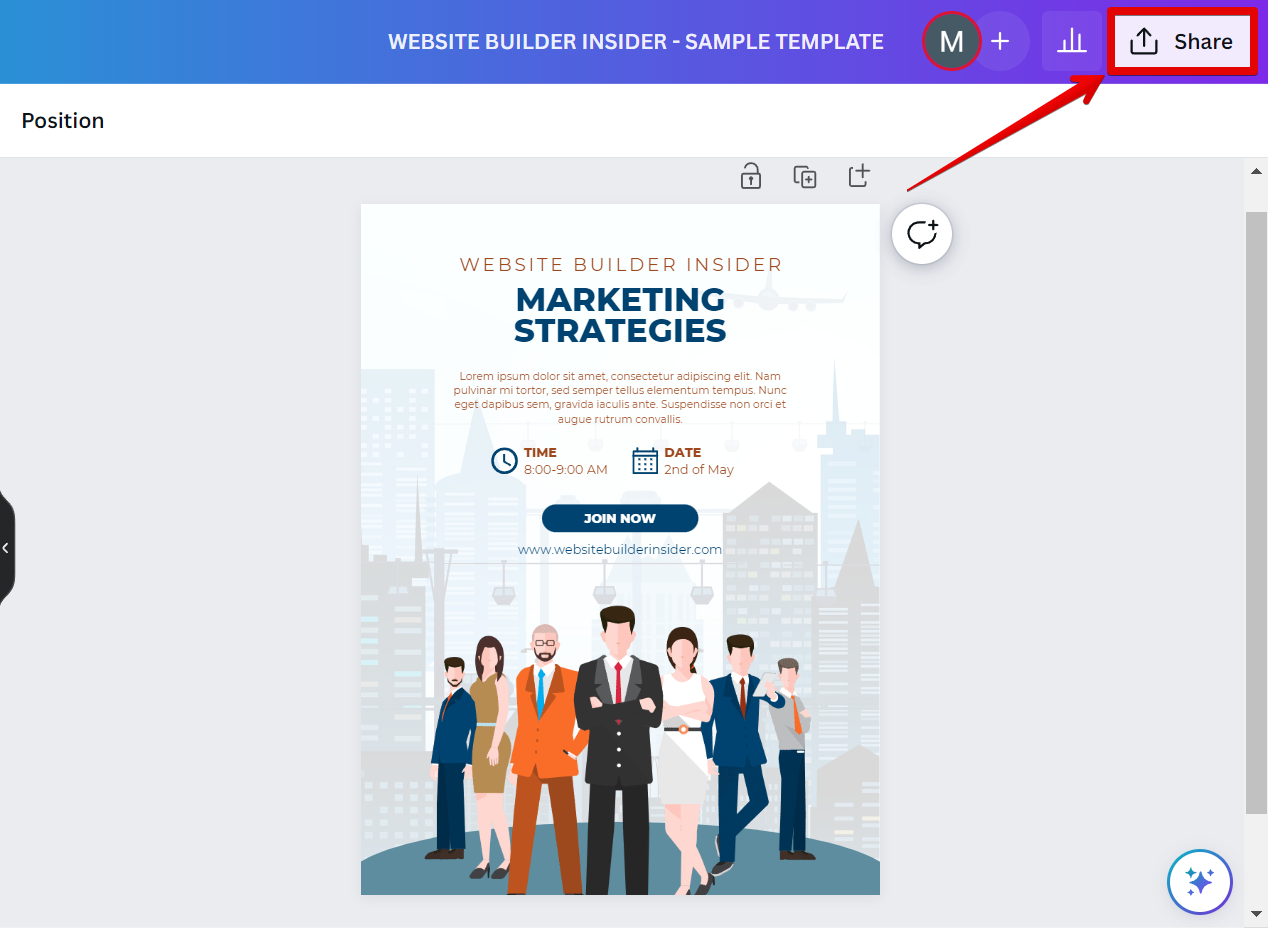Select the calendar icon beside DATE
Image resolution: width=1268 pixels, height=928 pixels.
(x=645, y=461)
